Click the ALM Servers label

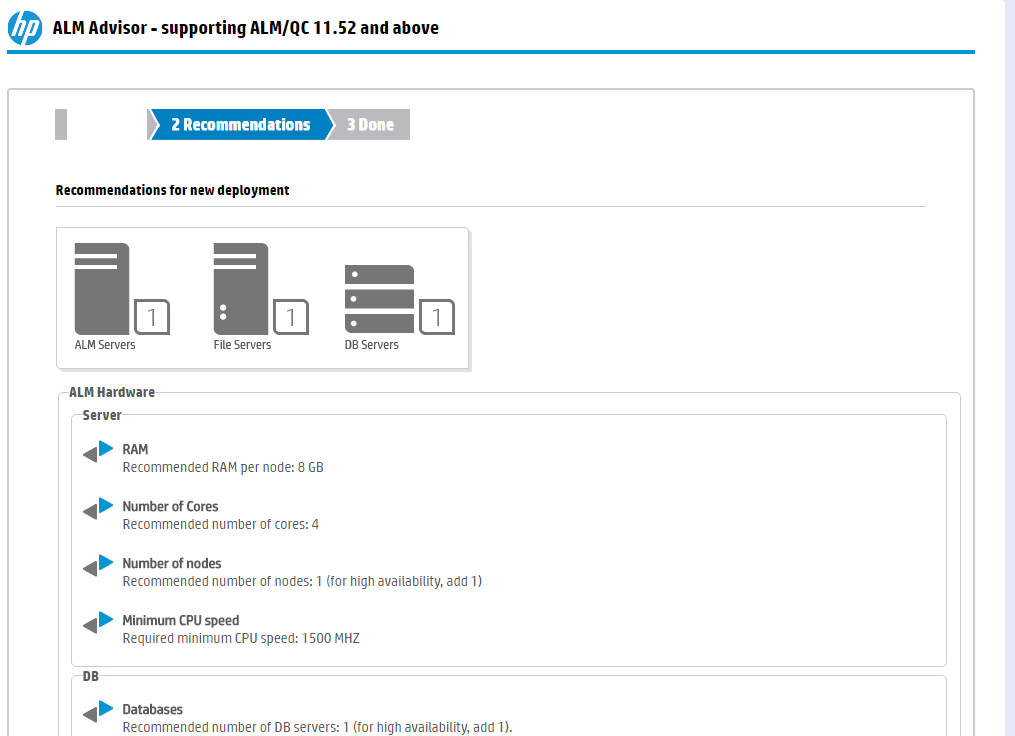(x=105, y=345)
